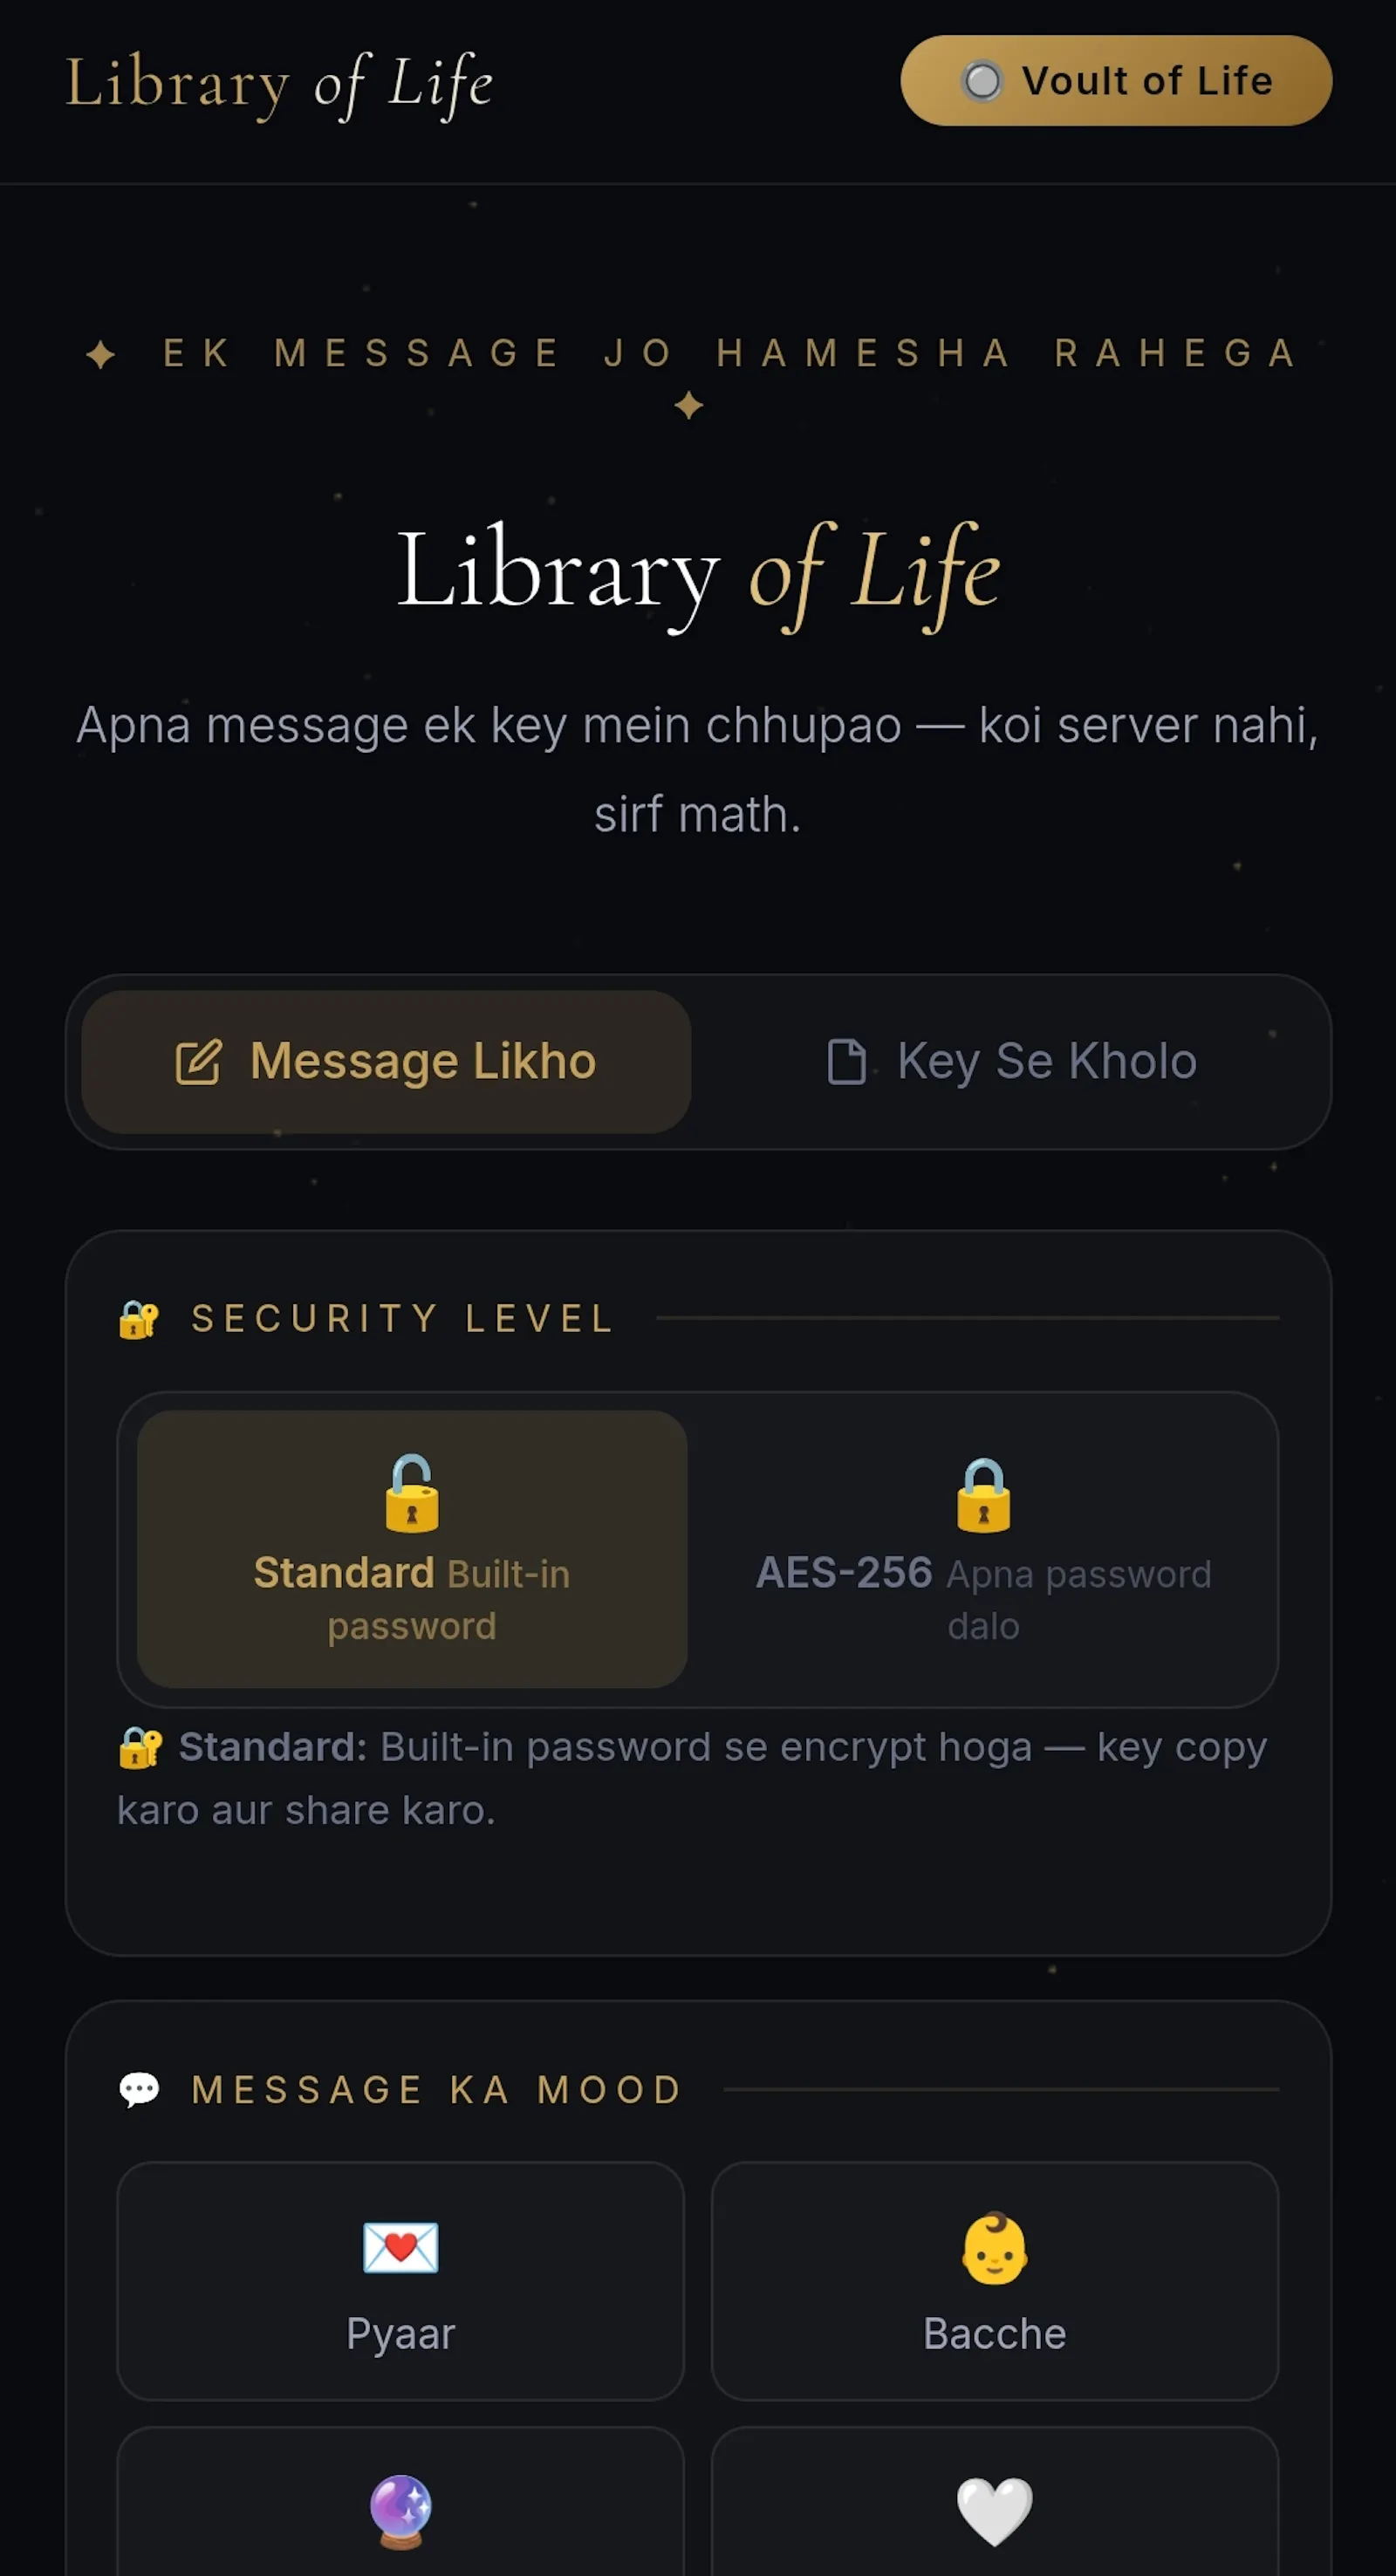This screenshot has width=1396, height=2576.
Task: Select the white heart mood card
Action: (995, 2502)
